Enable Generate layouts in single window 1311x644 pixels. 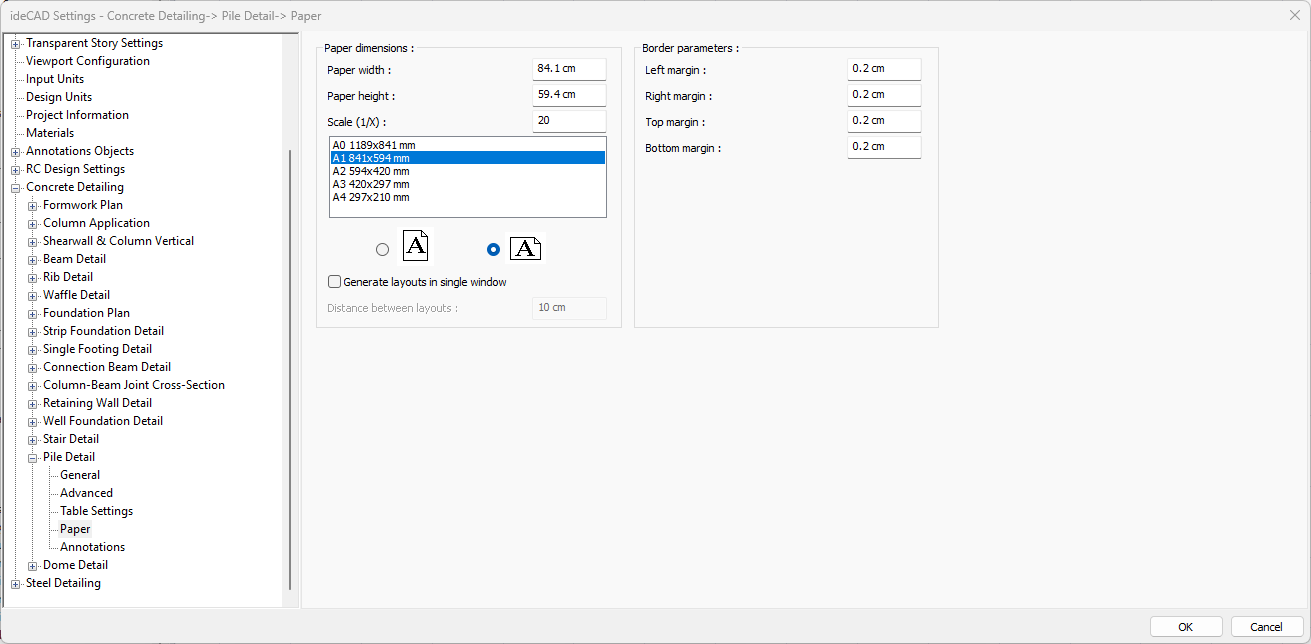[x=335, y=282]
